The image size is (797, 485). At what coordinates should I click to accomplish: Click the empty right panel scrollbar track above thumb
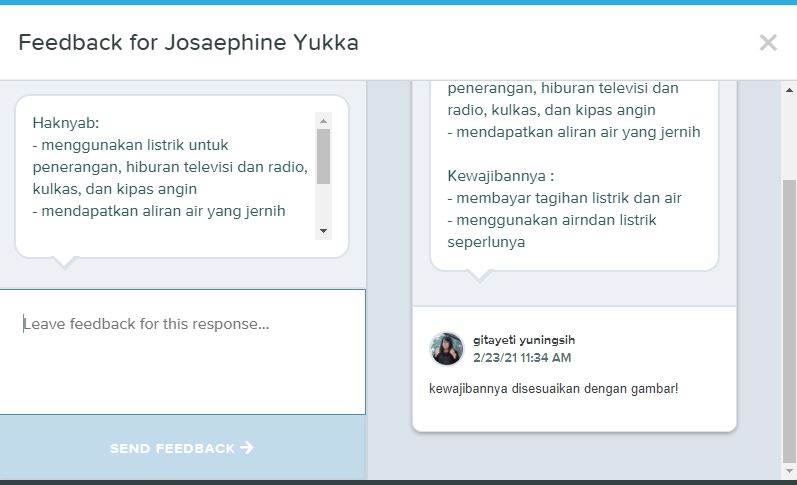789,138
